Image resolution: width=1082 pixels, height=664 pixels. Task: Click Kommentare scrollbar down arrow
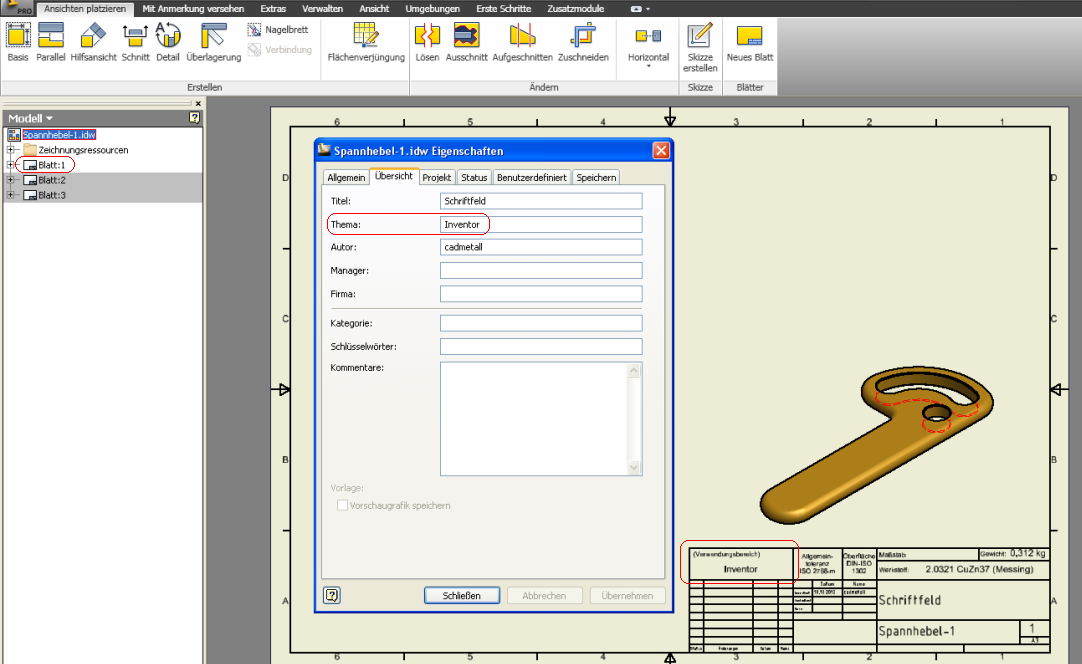point(634,467)
